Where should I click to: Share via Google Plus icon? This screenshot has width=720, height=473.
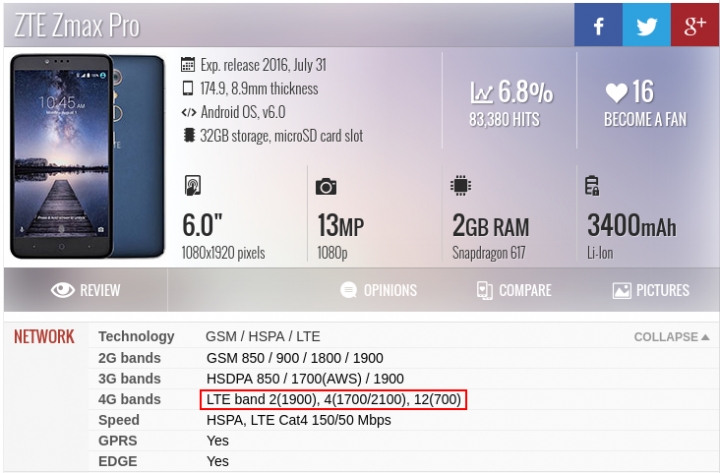tap(695, 25)
